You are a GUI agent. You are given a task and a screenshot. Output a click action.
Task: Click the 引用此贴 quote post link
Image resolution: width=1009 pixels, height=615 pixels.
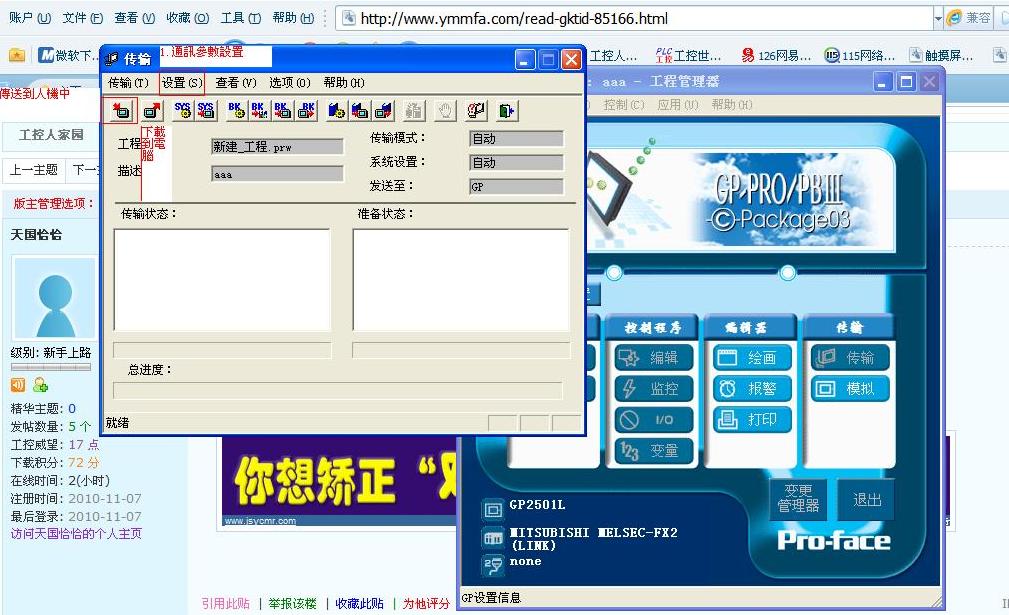tap(225, 603)
